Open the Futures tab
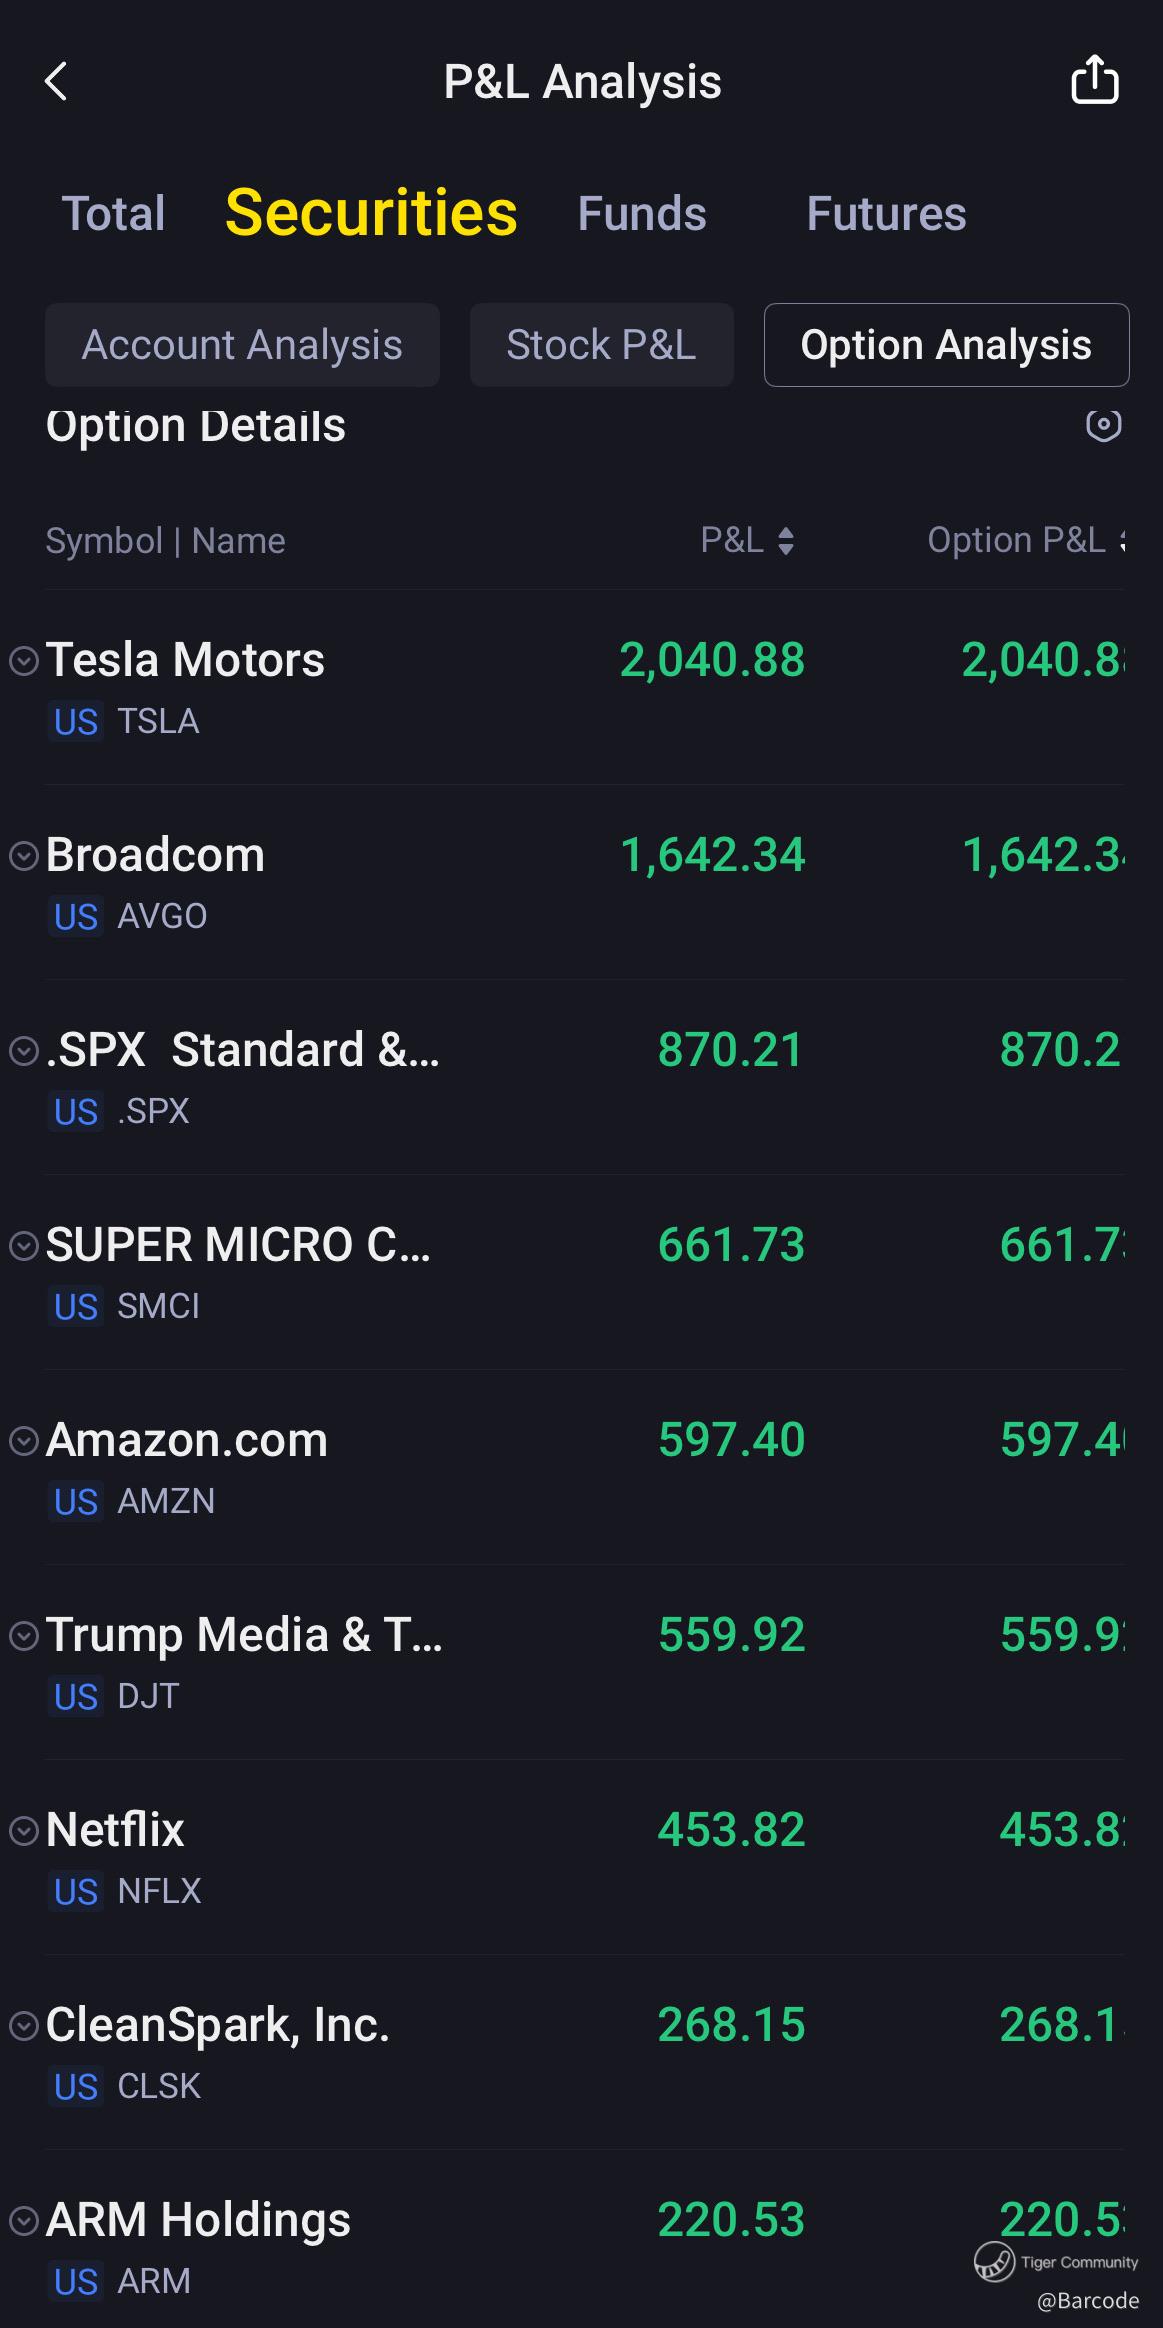1163x2328 pixels. pyautogui.click(x=886, y=214)
